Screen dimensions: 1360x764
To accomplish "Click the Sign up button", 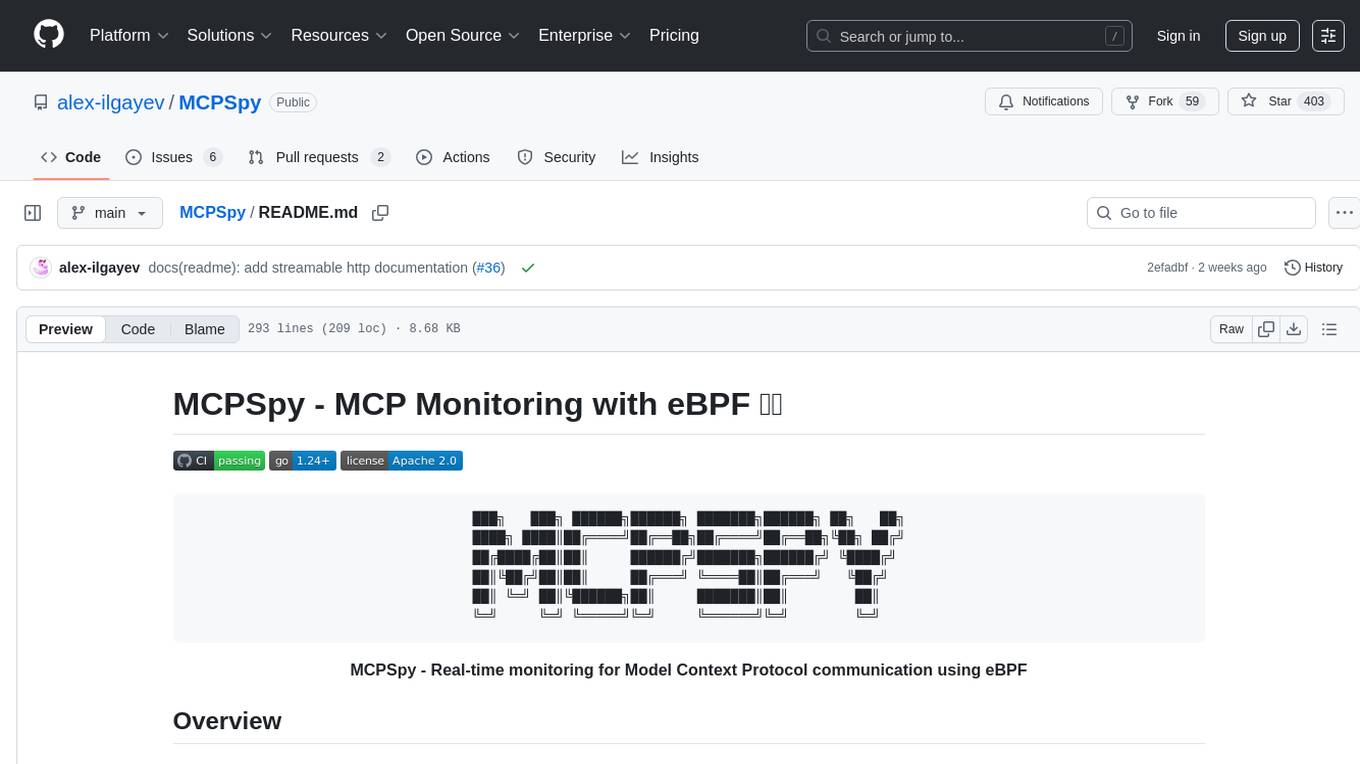I will click(1262, 36).
